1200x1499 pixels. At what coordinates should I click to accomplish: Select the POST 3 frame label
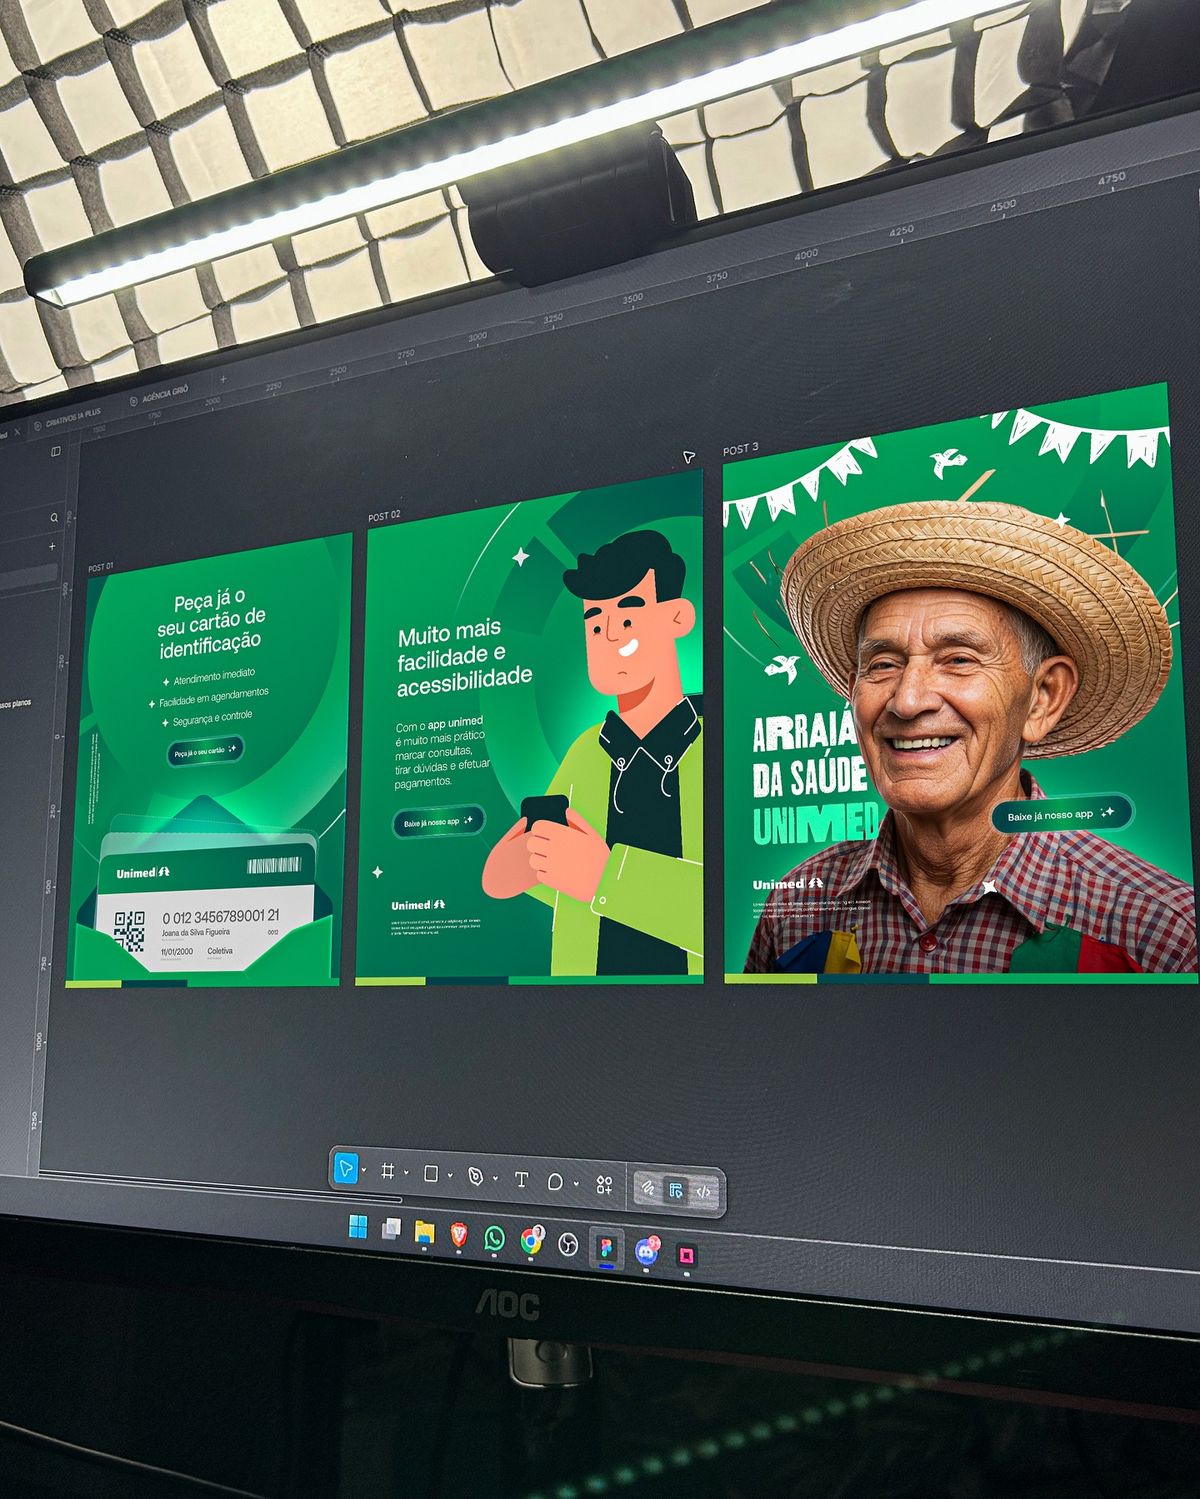[741, 449]
